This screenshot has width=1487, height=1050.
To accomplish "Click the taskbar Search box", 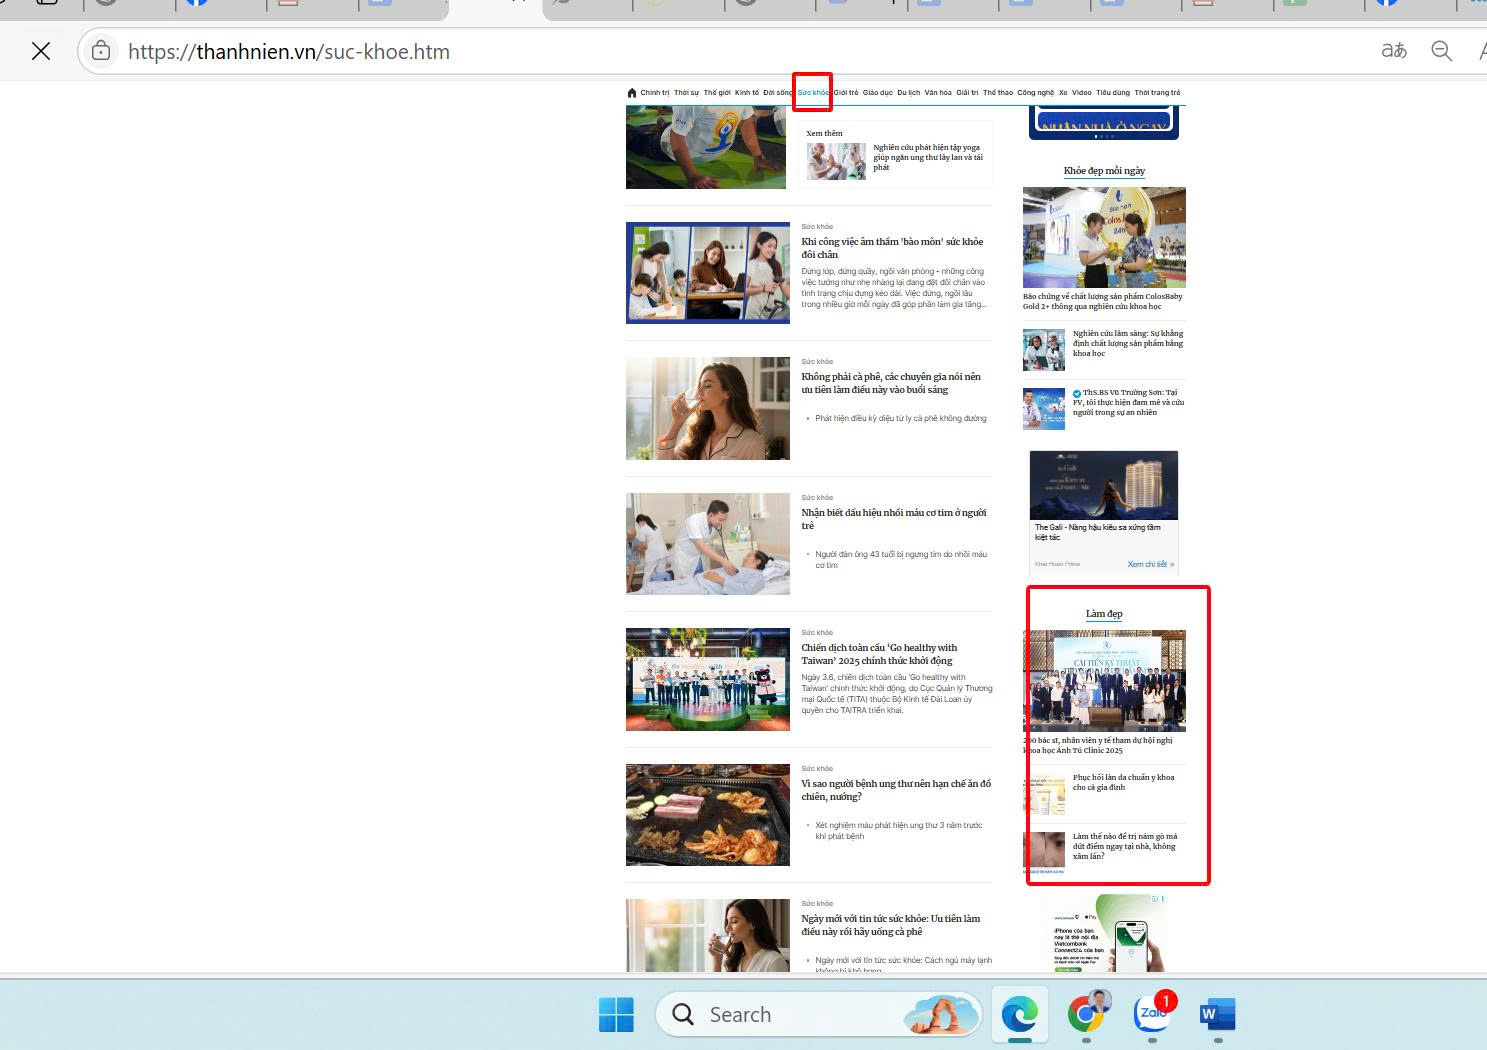I will (x=818, y=1015).
